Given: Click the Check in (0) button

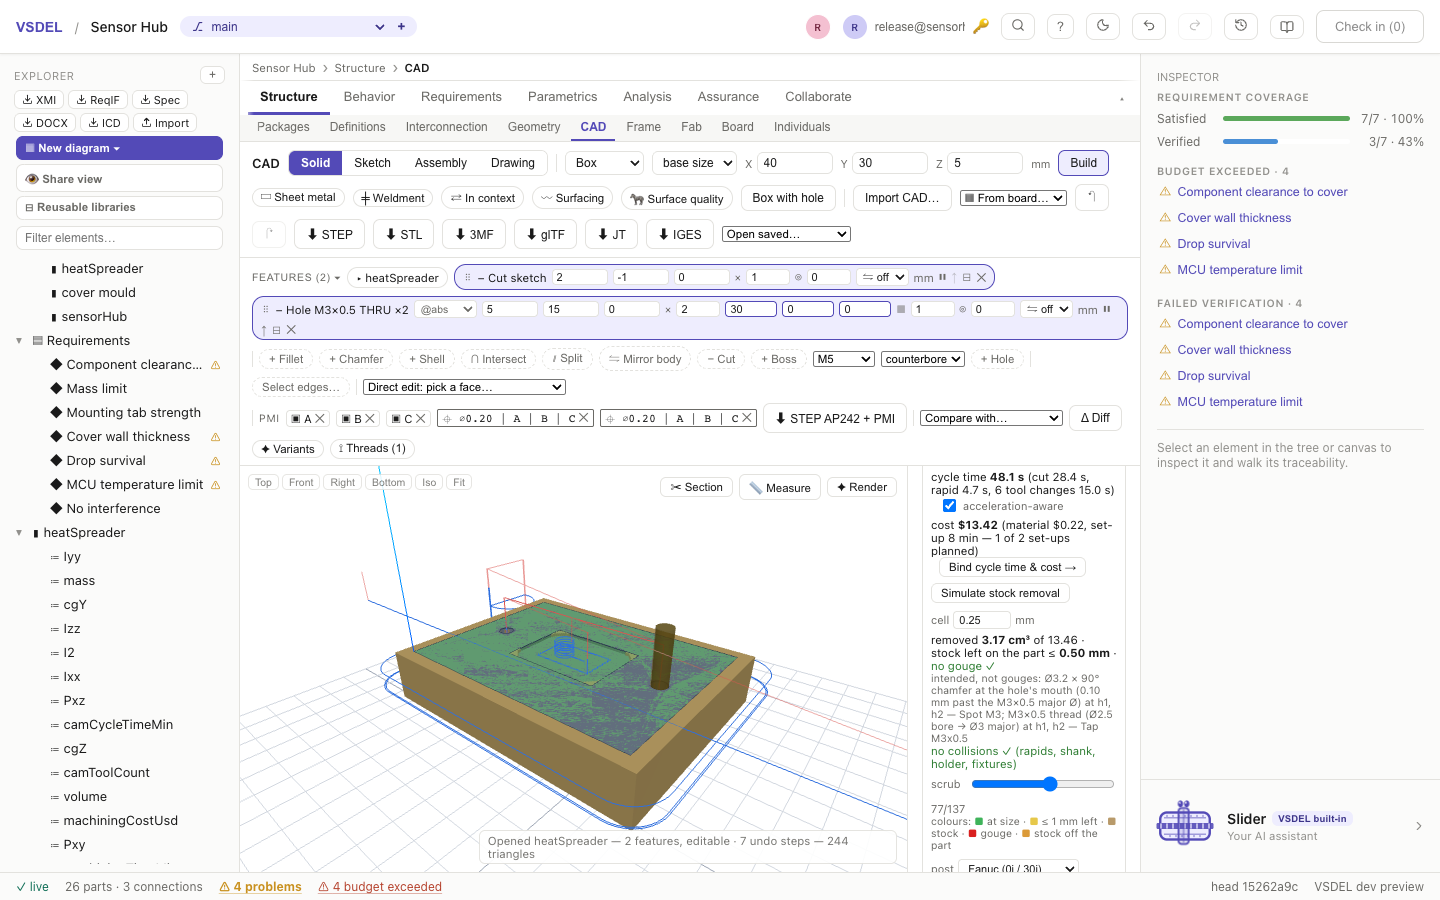Looking at the screenshot, I should (x=1369, y=27).
